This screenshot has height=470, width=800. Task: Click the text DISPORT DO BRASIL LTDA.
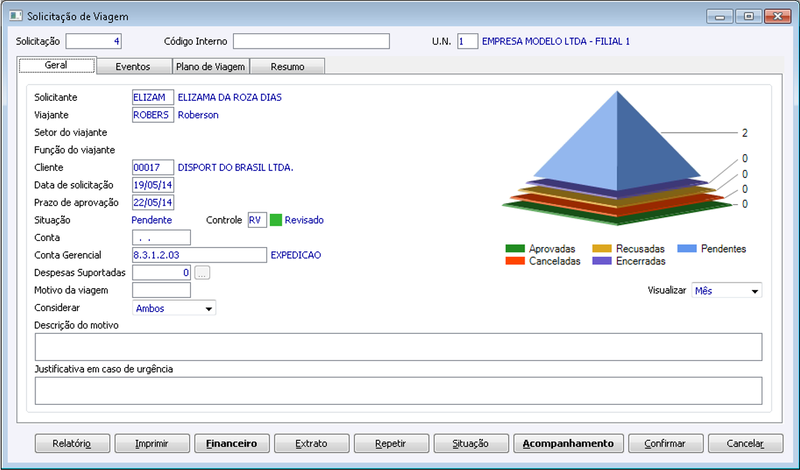(x=236, y=167)
